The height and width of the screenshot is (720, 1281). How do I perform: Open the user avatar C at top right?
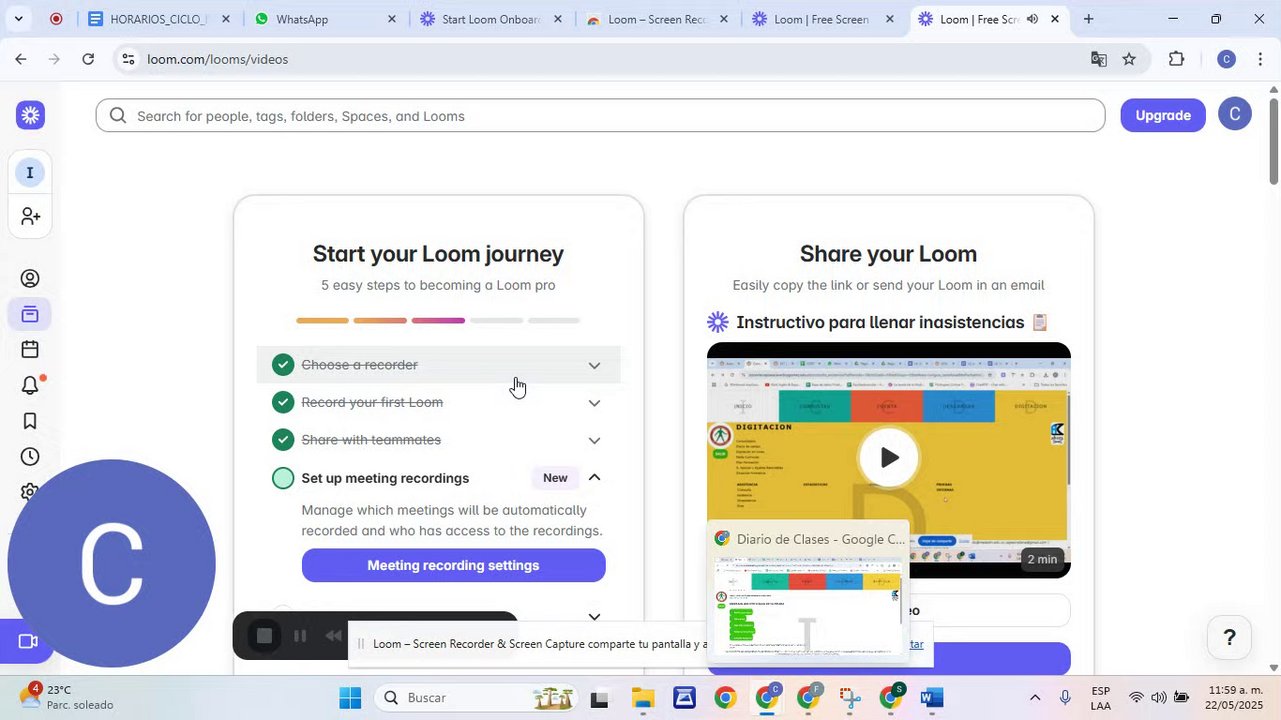coord(1235,115)
